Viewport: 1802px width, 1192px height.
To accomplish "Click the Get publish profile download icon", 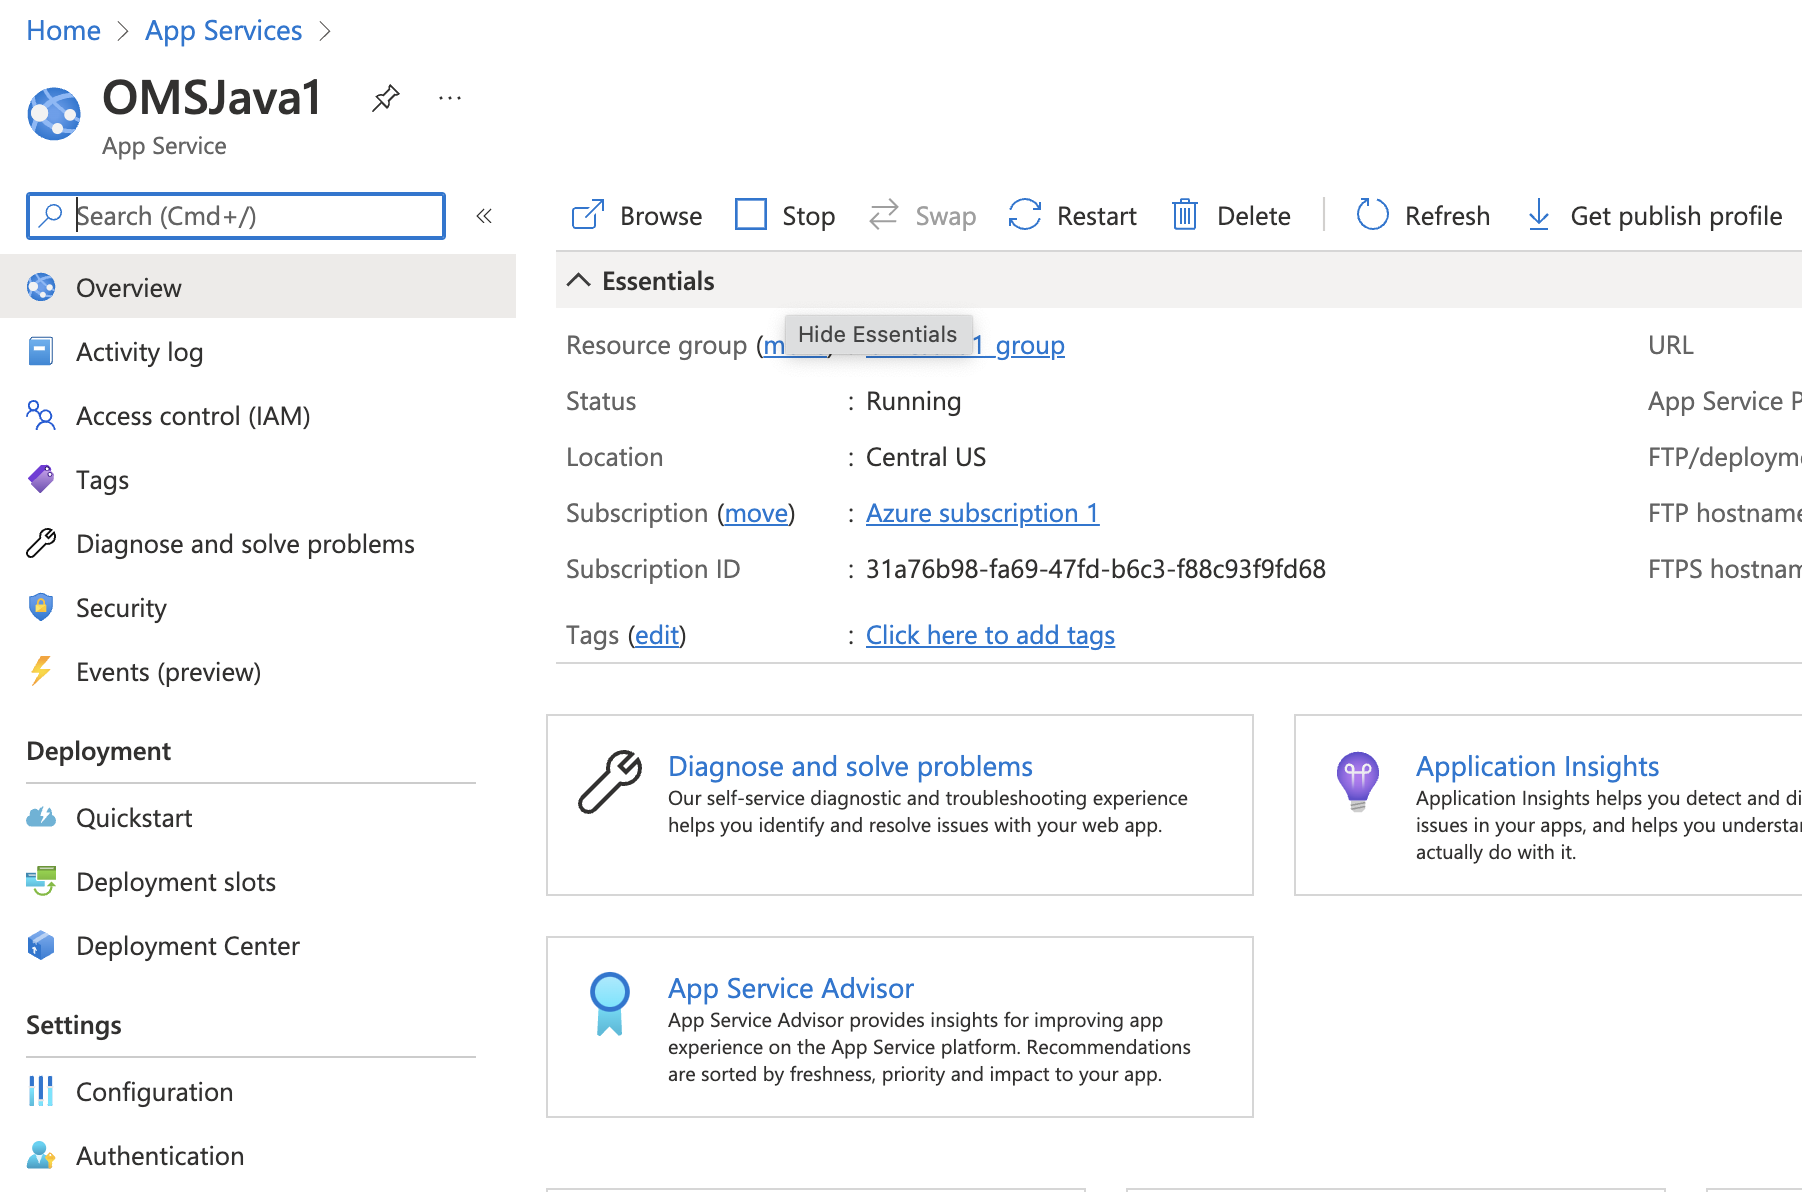I will [1539, 215].
